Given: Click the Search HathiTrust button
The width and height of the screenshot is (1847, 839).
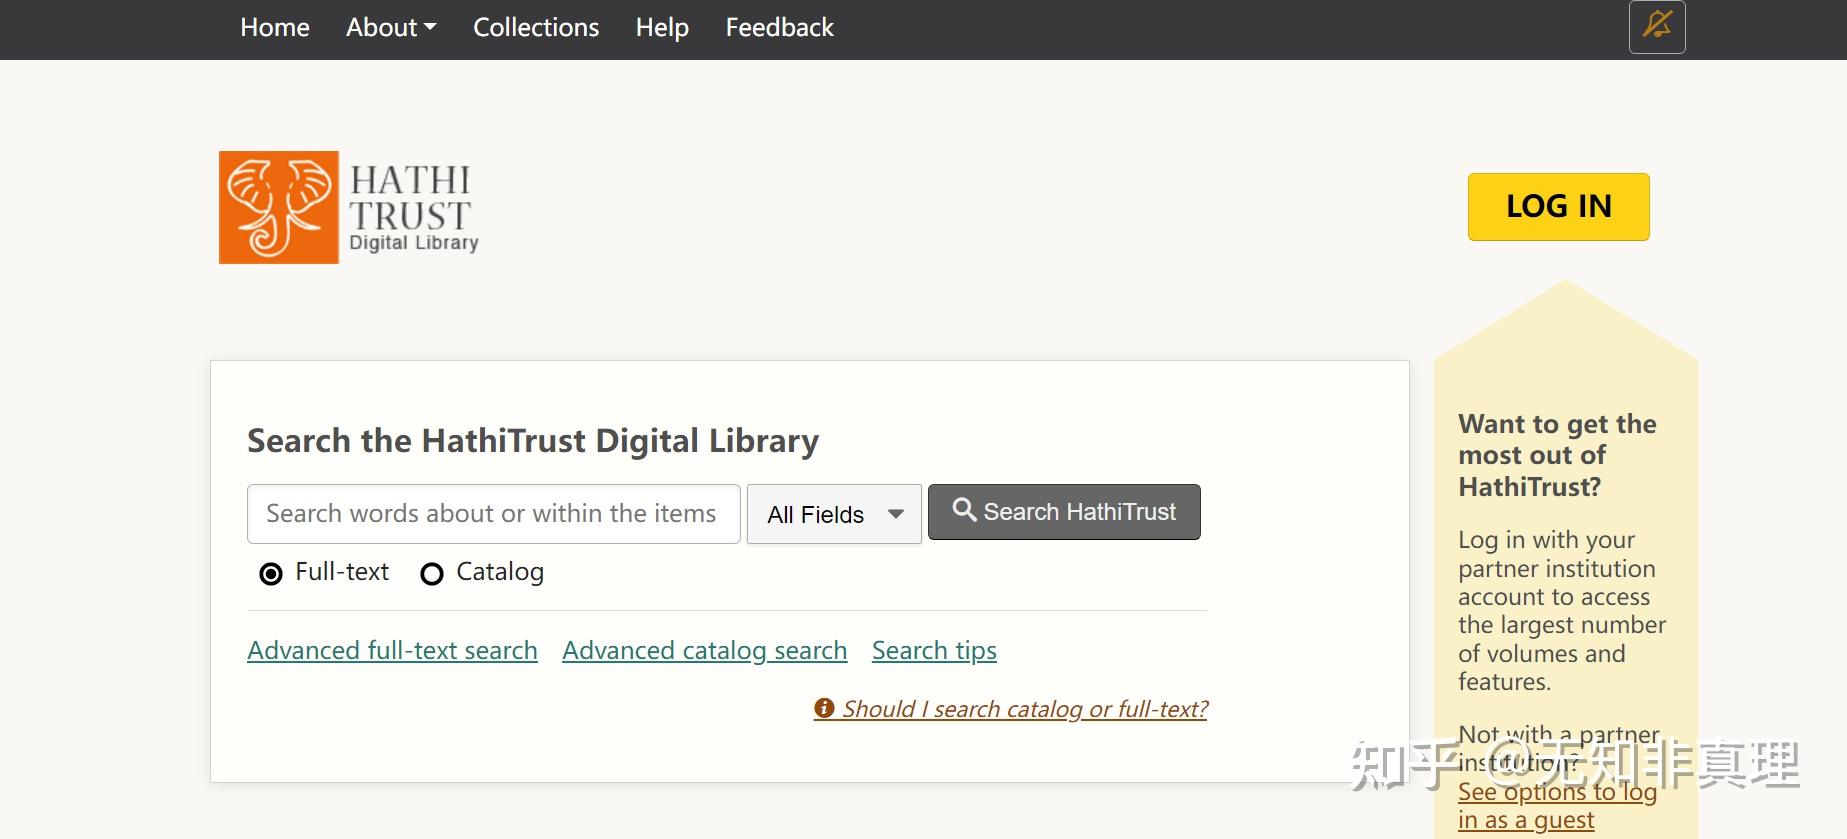Looking at the screenshot, I should (x=1064, y=512).
